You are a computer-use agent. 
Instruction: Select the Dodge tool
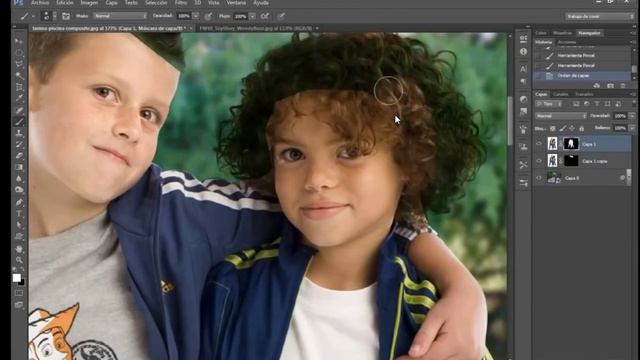pyautogui.click(x=19, y=190)
